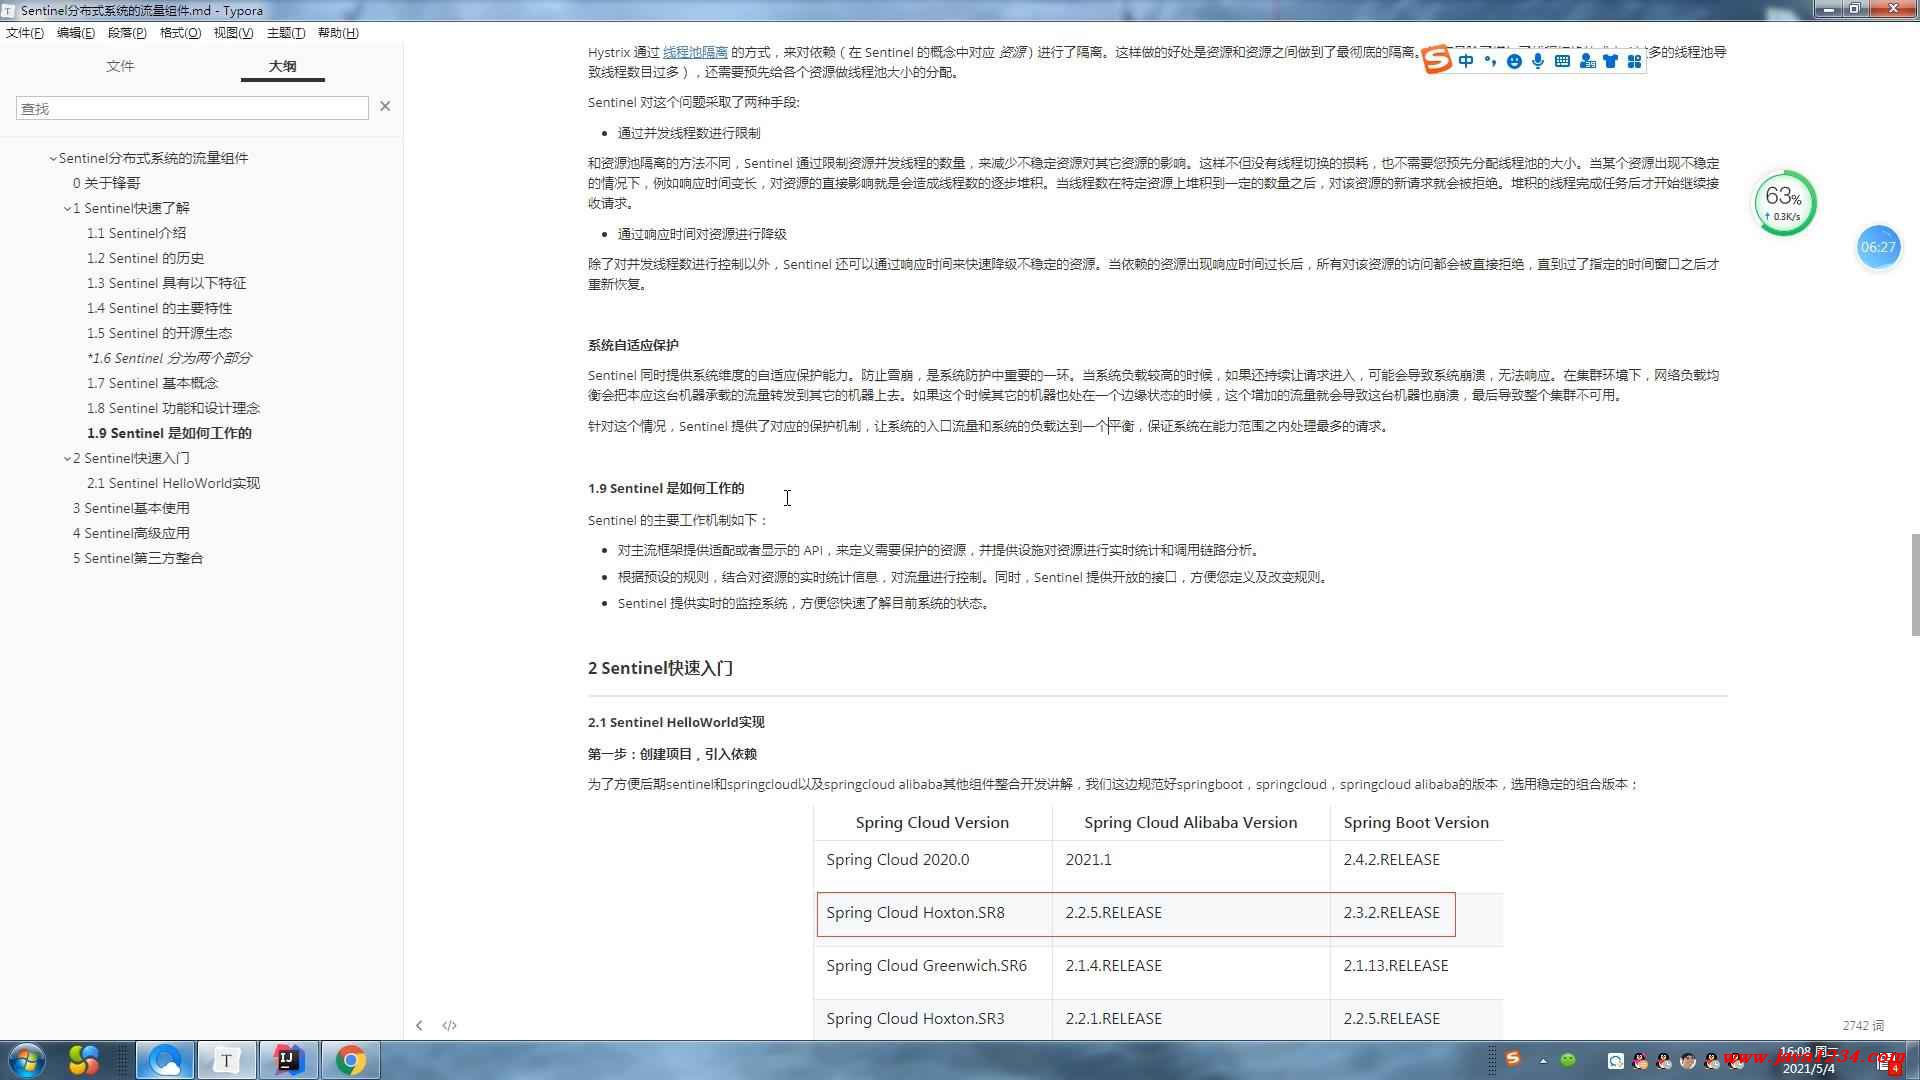
Task: Open Sogou toolbox grid icon
Action: pyautogui.click(x=1634, y=61)
